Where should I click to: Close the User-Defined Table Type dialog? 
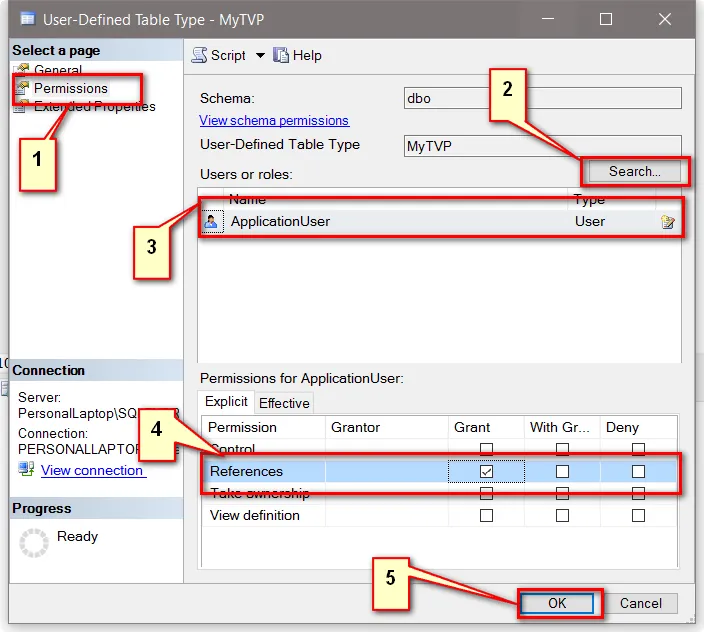[664, 19]
